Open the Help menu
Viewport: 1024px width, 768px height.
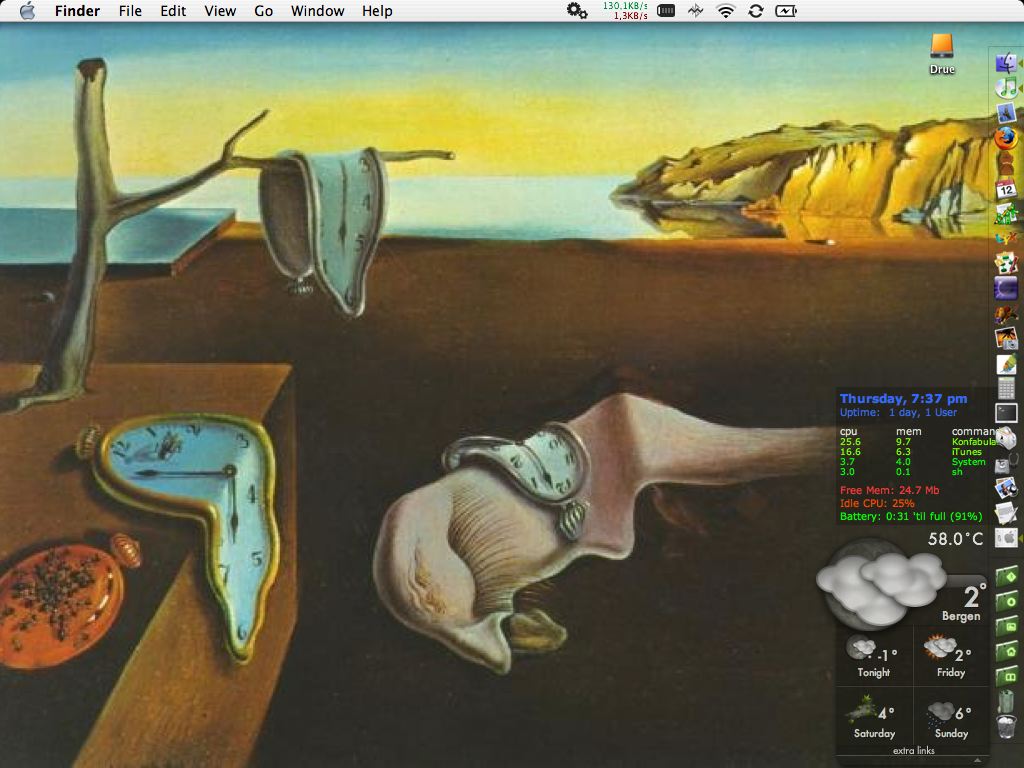pyautogui.click(x=377, y=11)
